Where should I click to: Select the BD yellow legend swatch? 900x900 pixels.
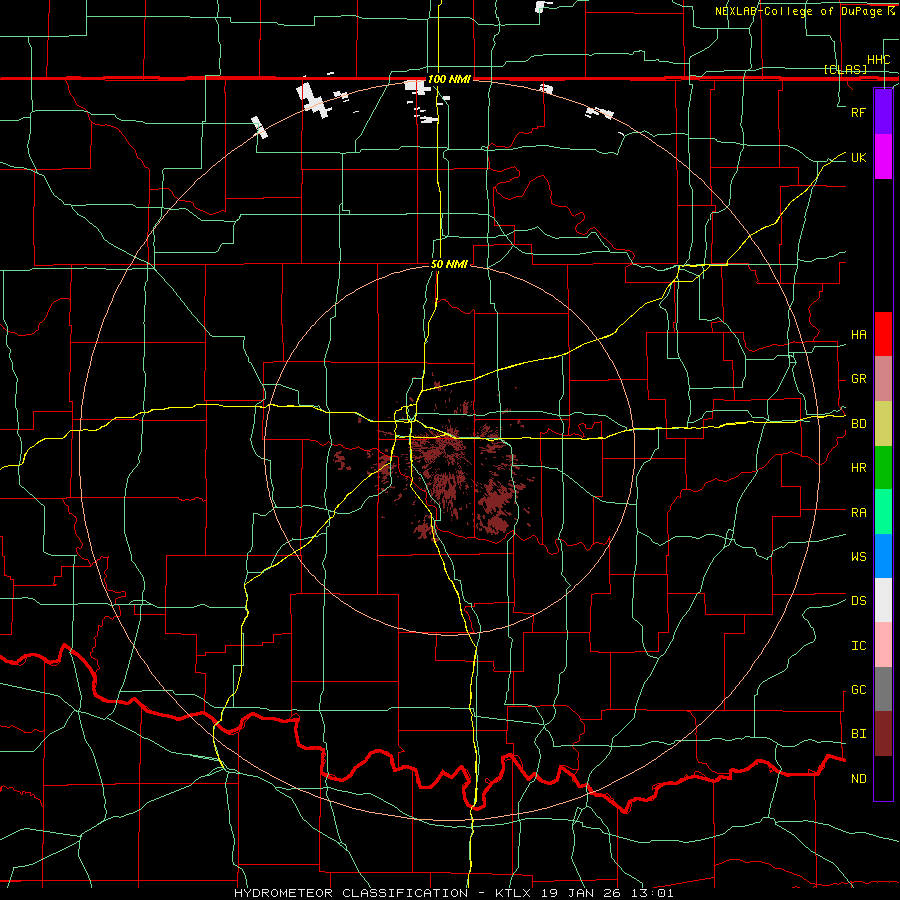tap(883, 423)
